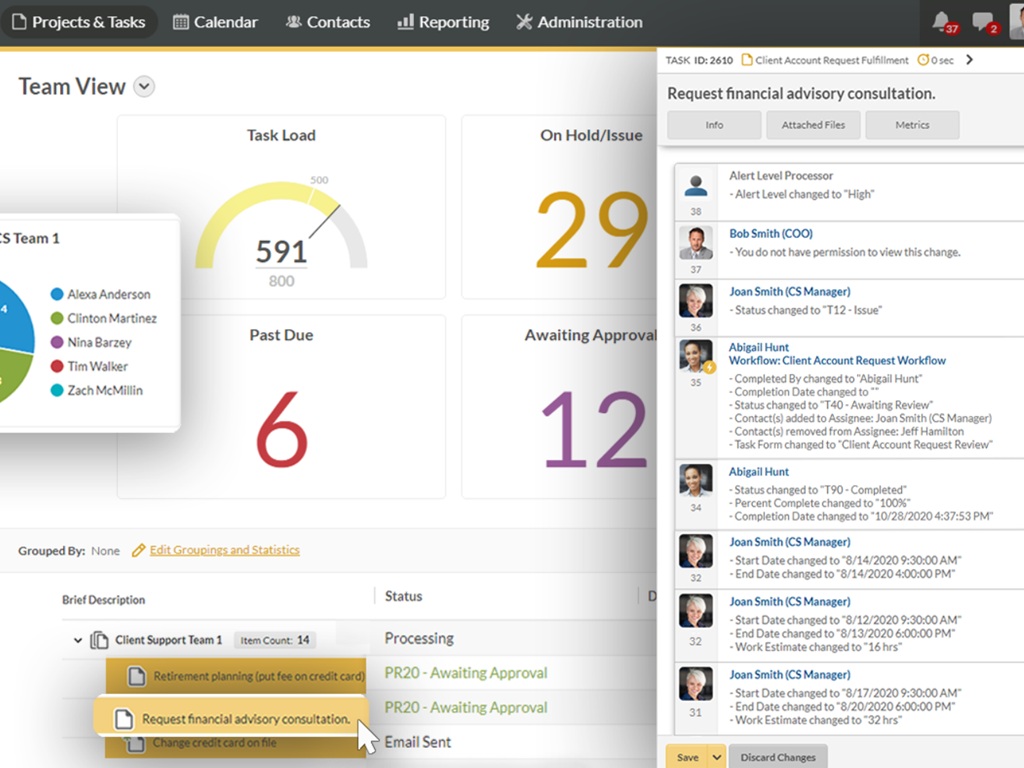Open the Edit Groupings and Statistics link
This screenshot has width=1024, height=768.
[x=224, y=550]
